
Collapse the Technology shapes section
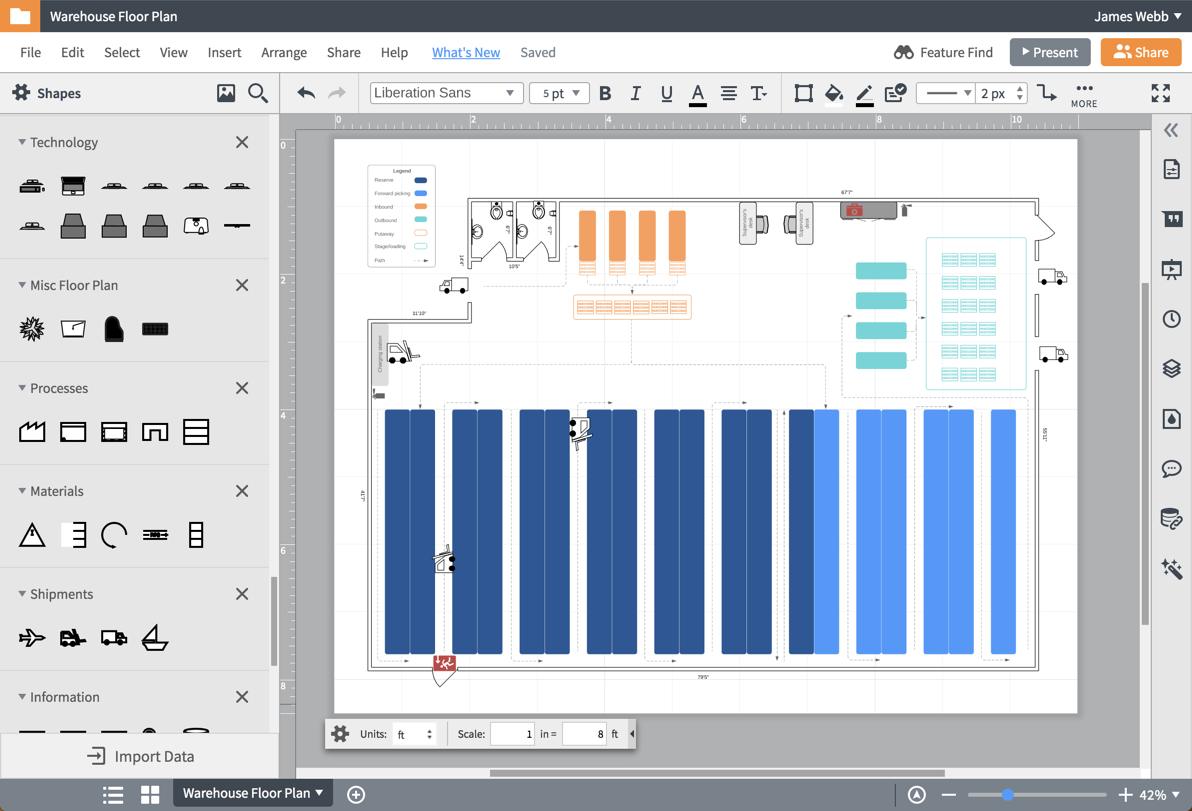click(x=22, y=142)
